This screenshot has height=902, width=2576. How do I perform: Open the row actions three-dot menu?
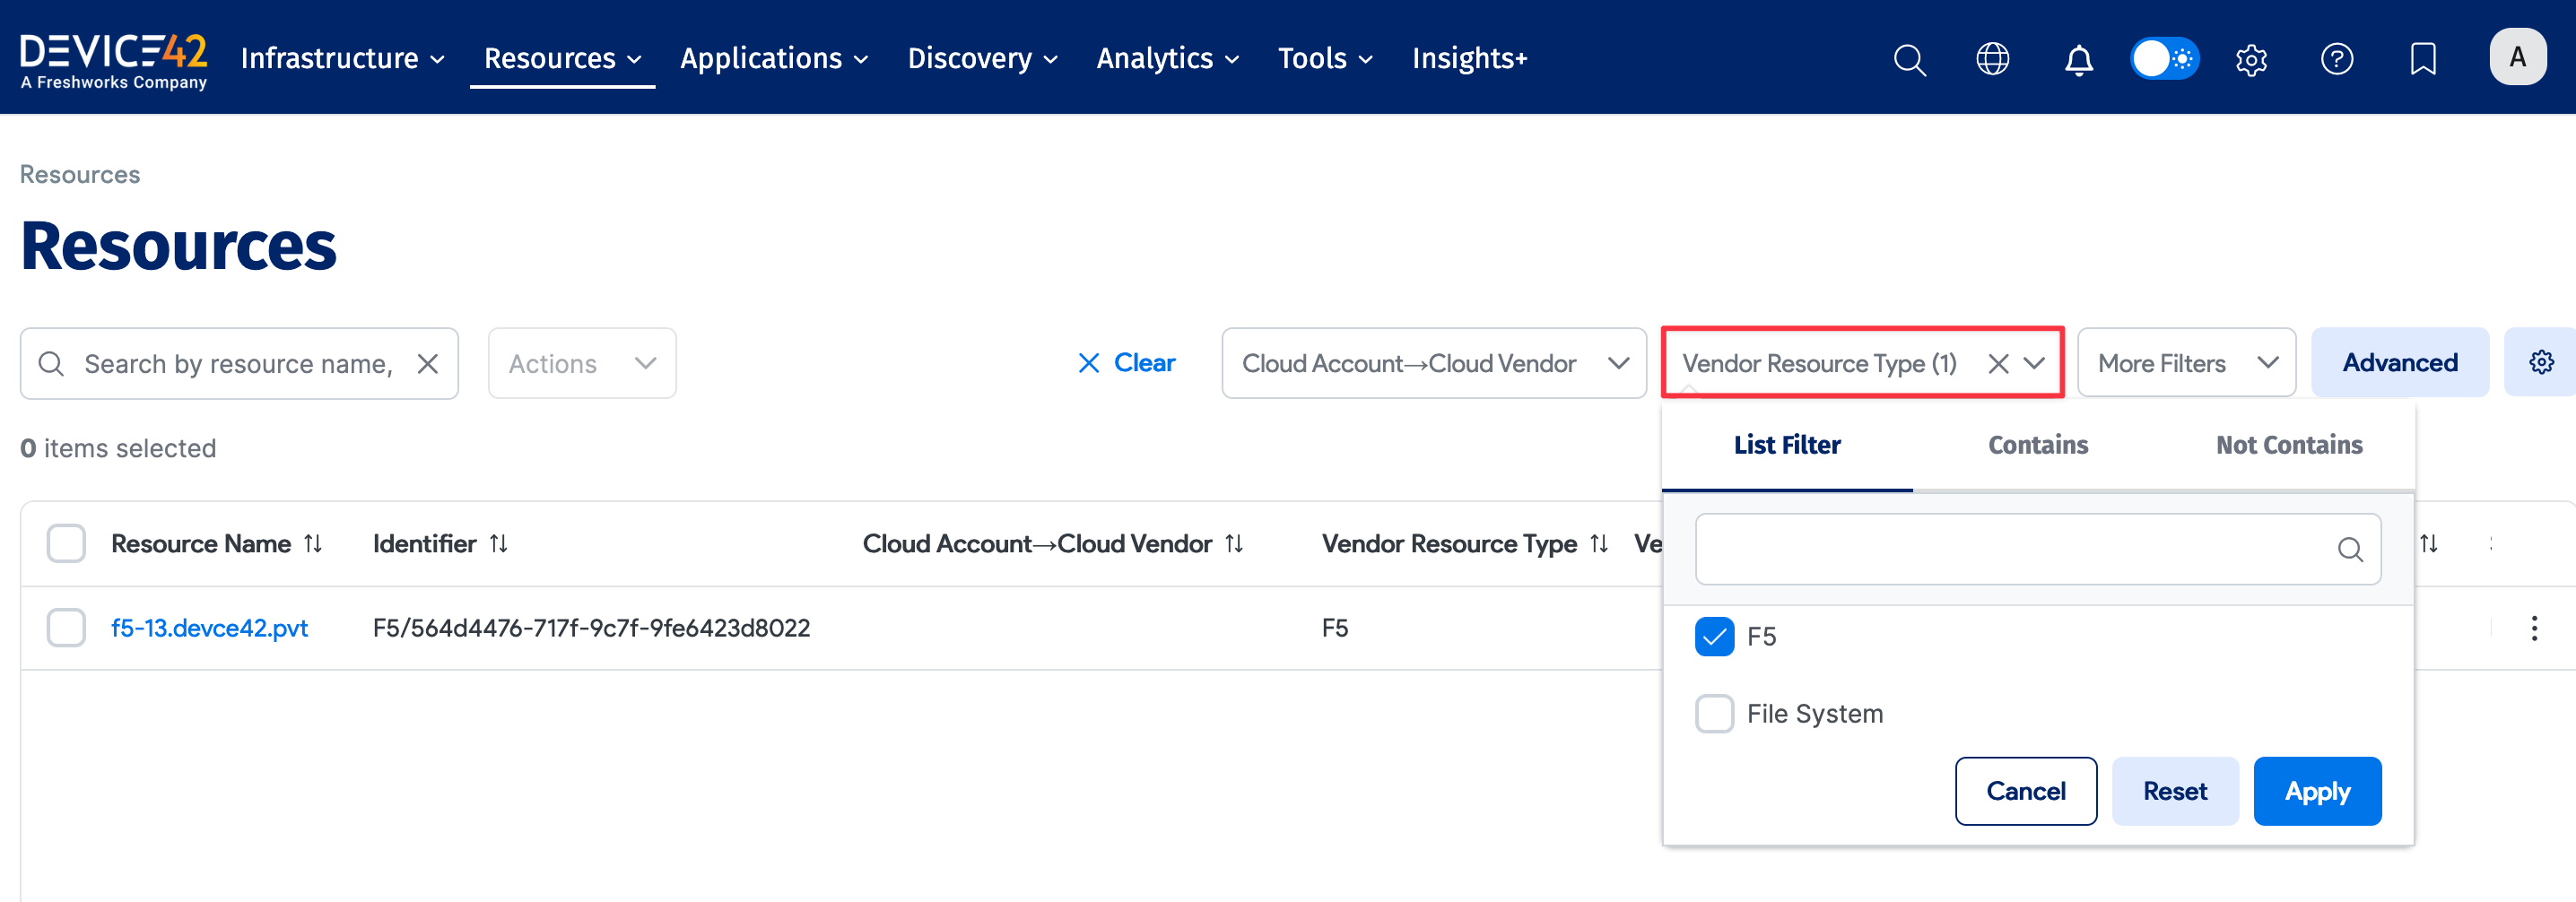(x=2533, y=628)
